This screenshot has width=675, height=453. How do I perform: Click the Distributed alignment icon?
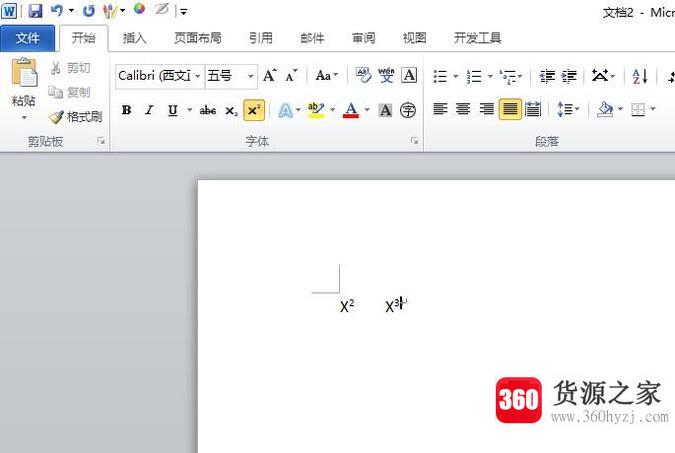pos(533,109)
